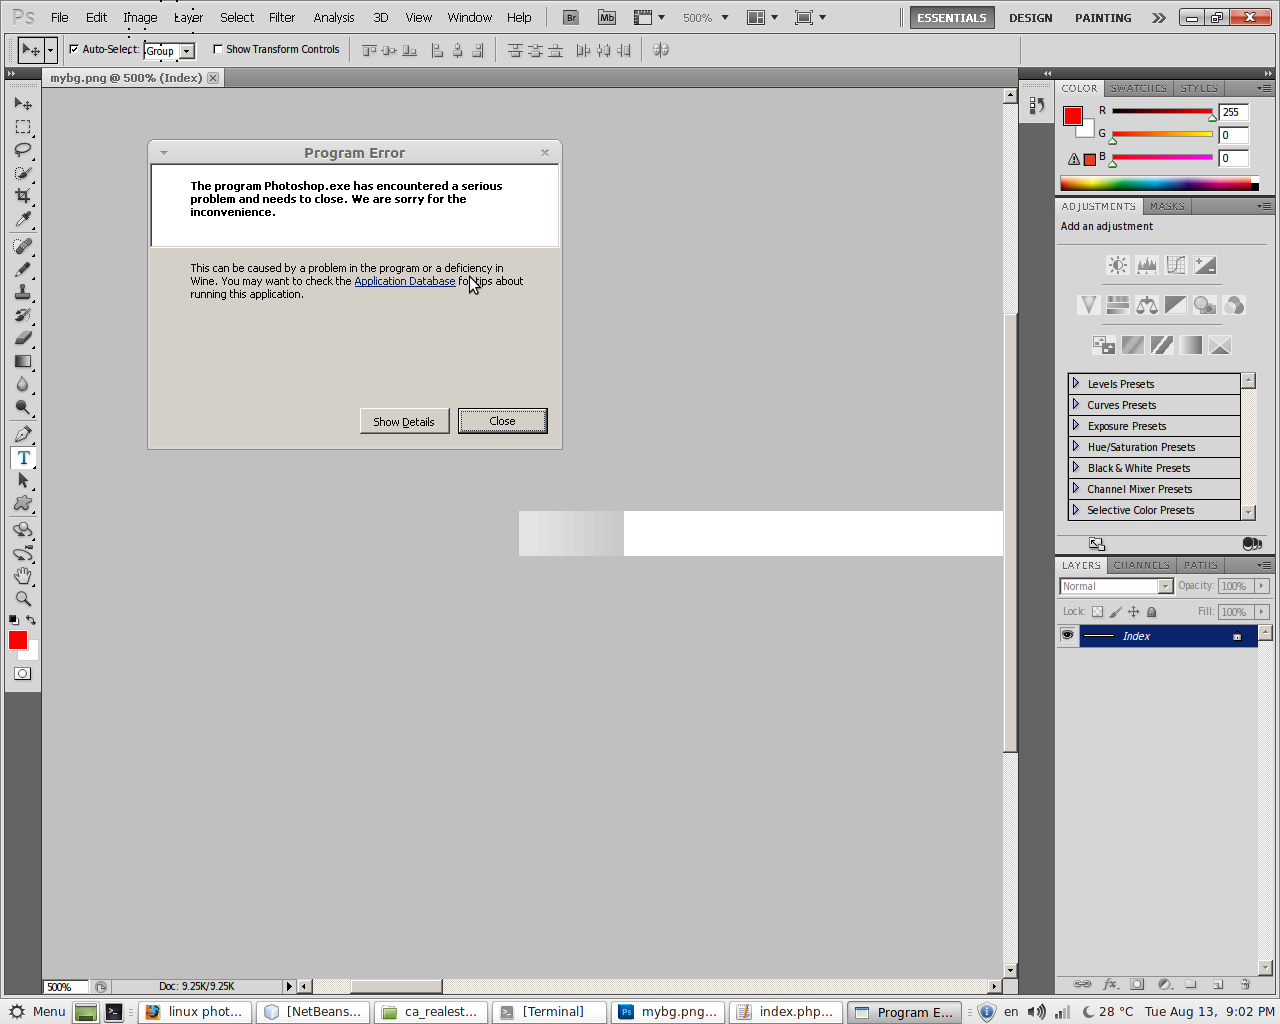Switch to the PAINTING workspace
Image resolution: width=1280 pixels, height=1024 pixels.
[x=1103, y=18]
